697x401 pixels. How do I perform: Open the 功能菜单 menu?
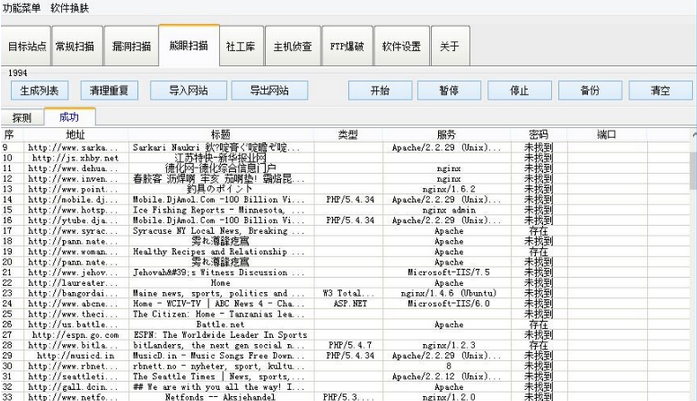click(x=22, y=8)
